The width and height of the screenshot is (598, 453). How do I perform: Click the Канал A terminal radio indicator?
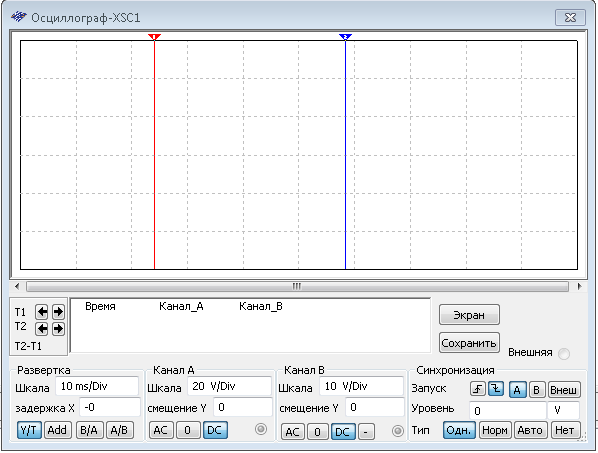tap(261, 429)
